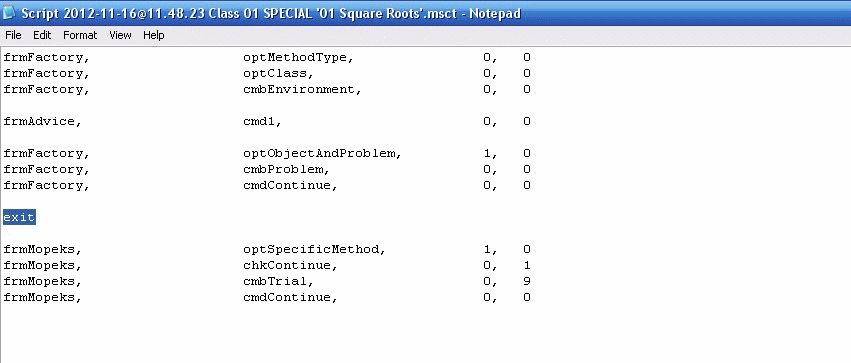
Task: Click on optObjectAndProblem text
Action: [x=322, y=154]
